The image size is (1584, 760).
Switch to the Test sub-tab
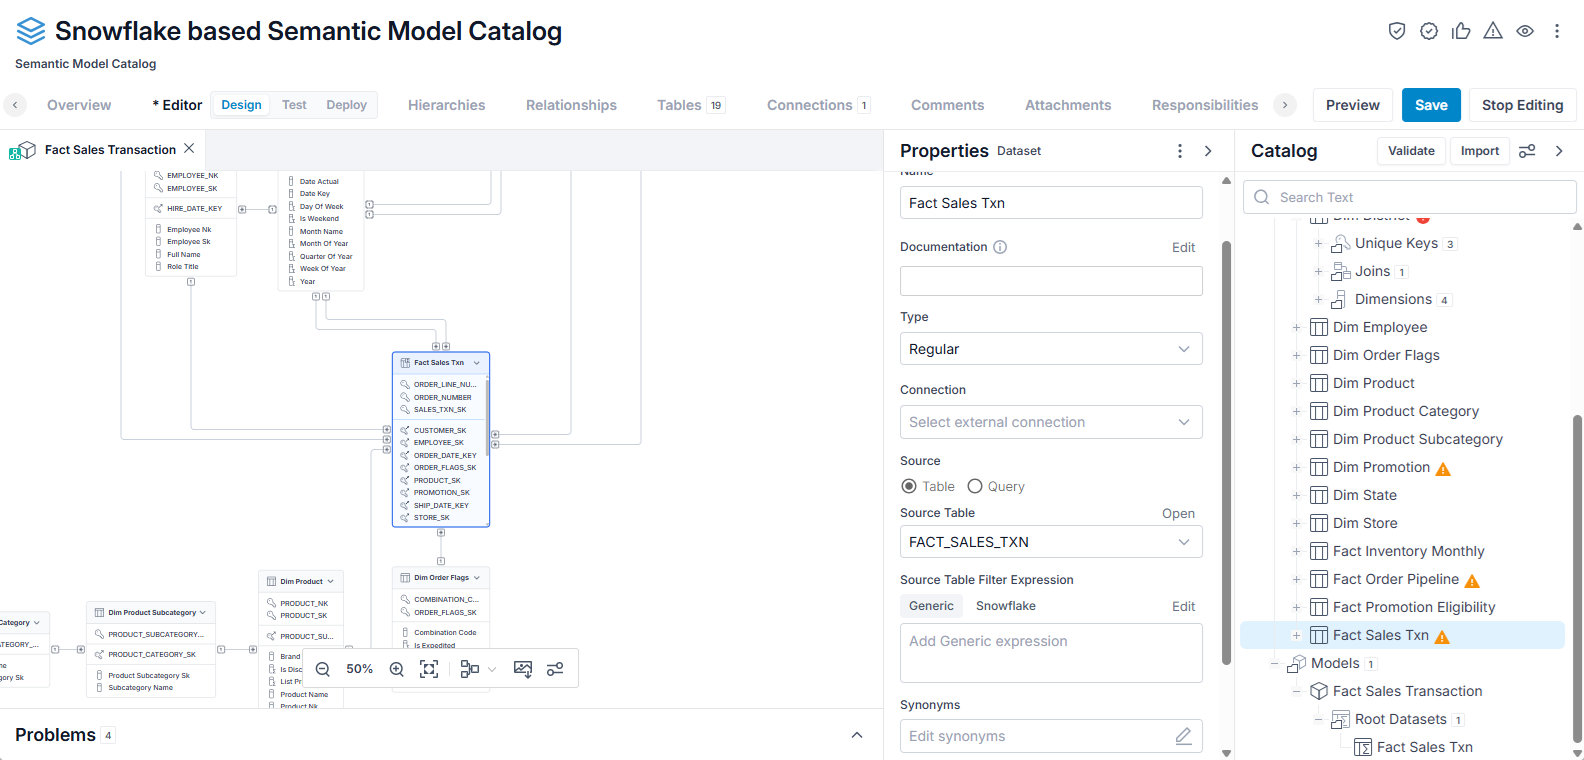[x=294, y=105]
